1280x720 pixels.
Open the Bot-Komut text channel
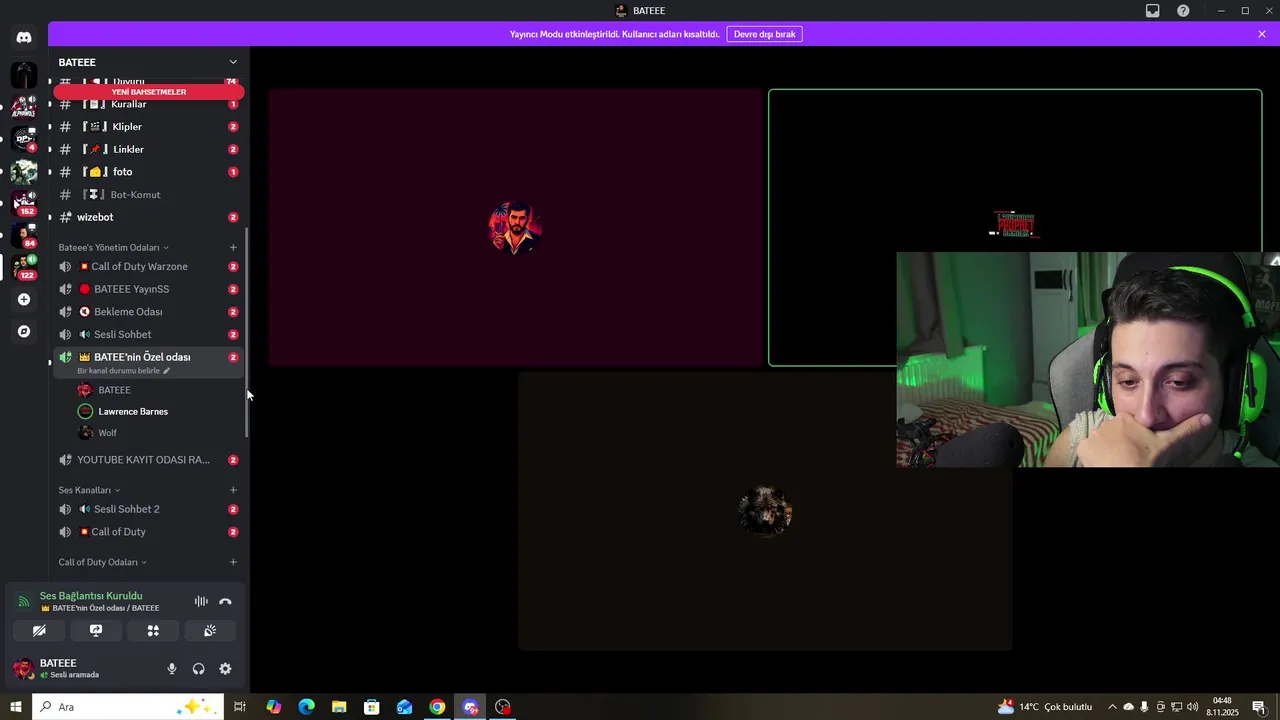tap(148, 194)
